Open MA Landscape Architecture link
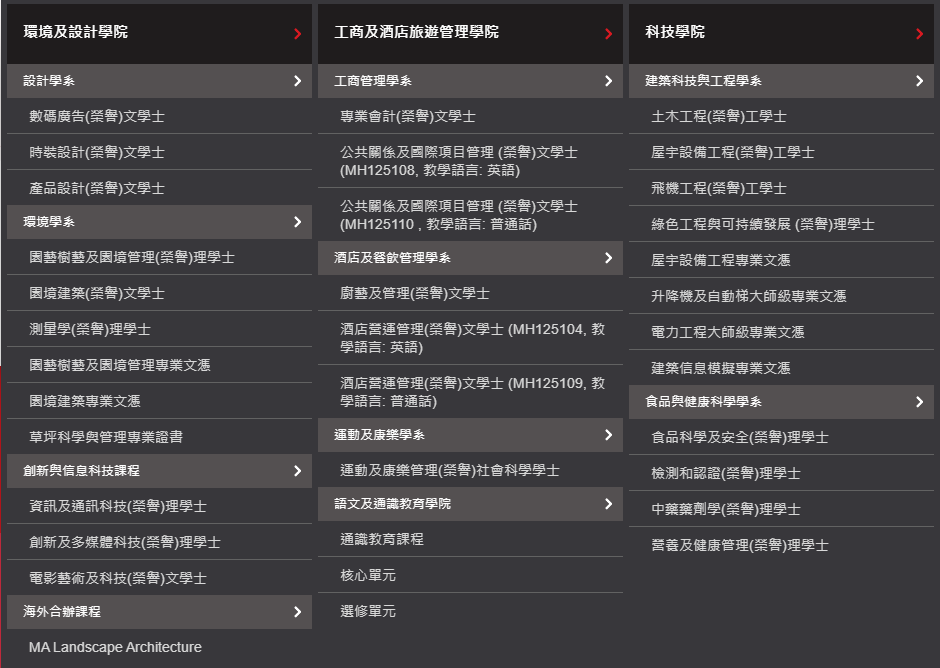Screen dimensions: 940x668 [115, 647]
